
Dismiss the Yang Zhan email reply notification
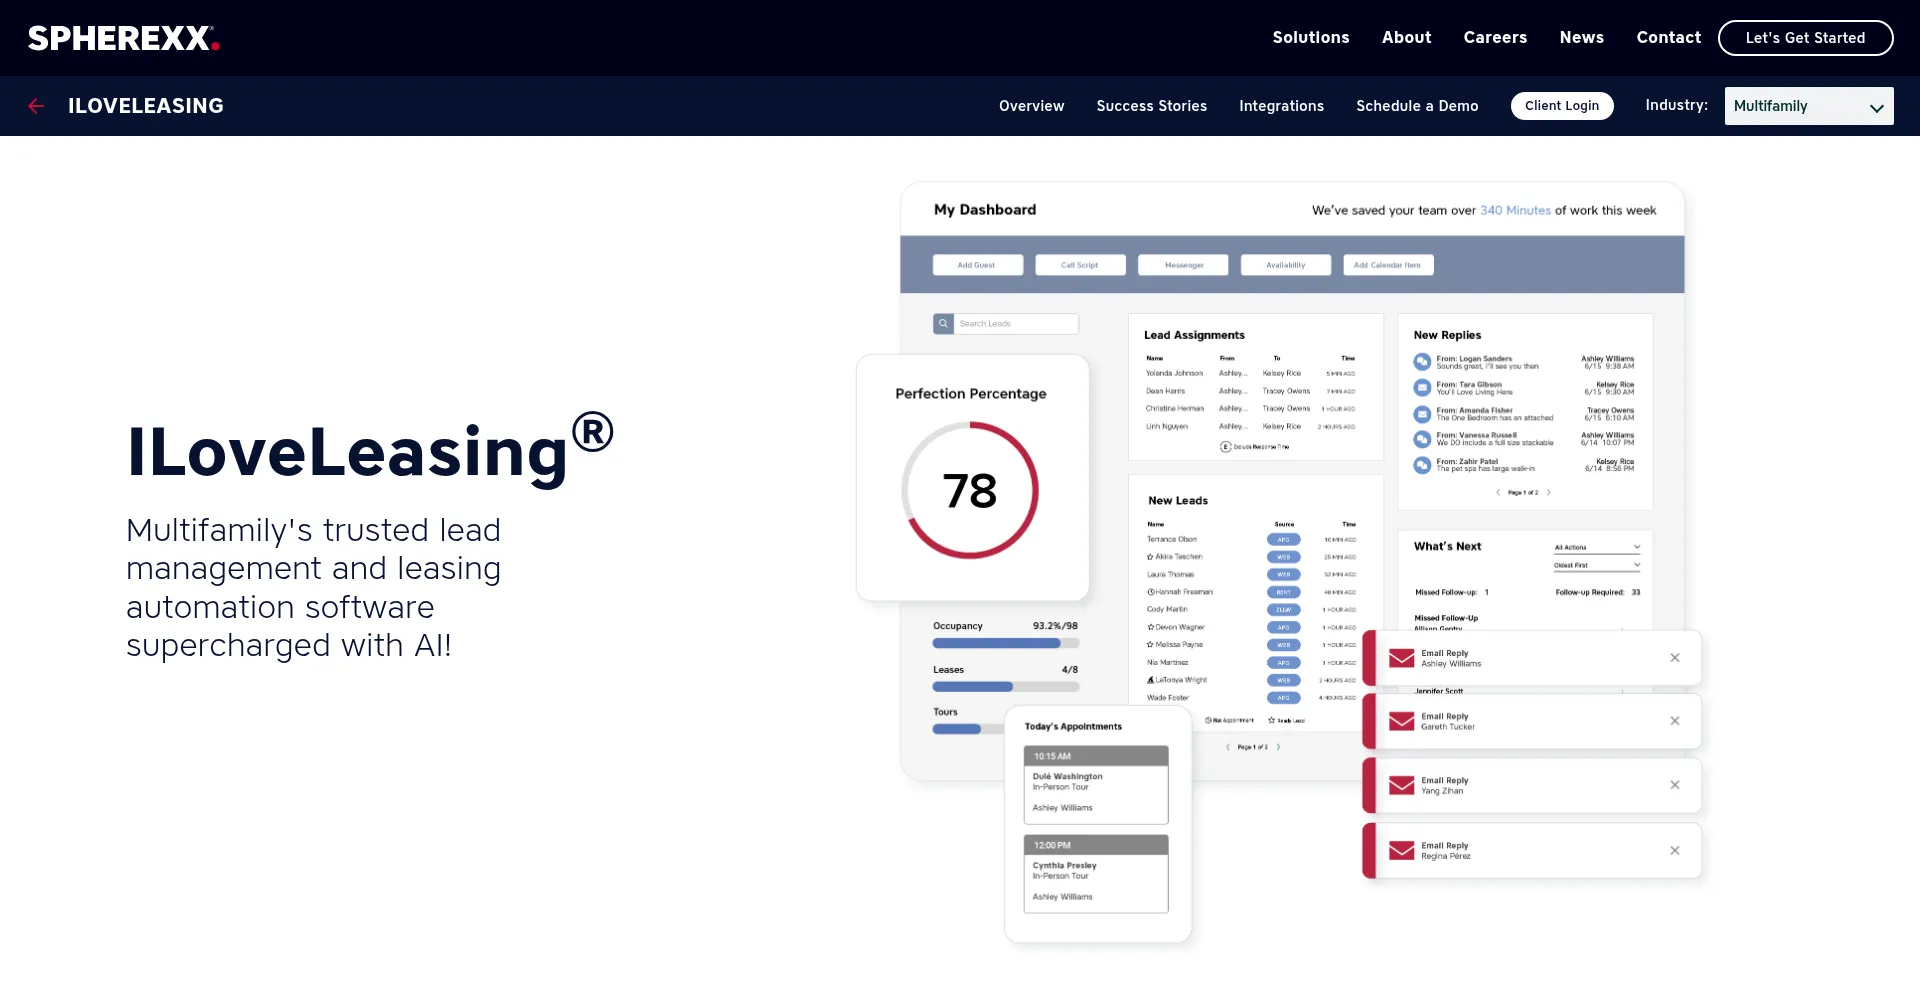click(1674, 785)
